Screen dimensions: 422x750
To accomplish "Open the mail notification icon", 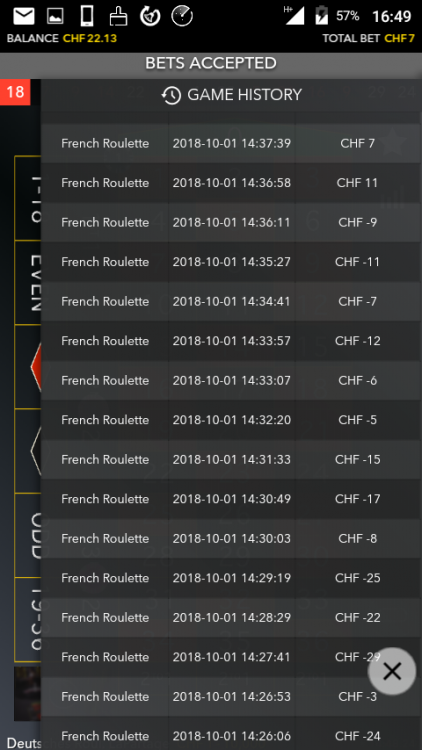I will 23,17.
